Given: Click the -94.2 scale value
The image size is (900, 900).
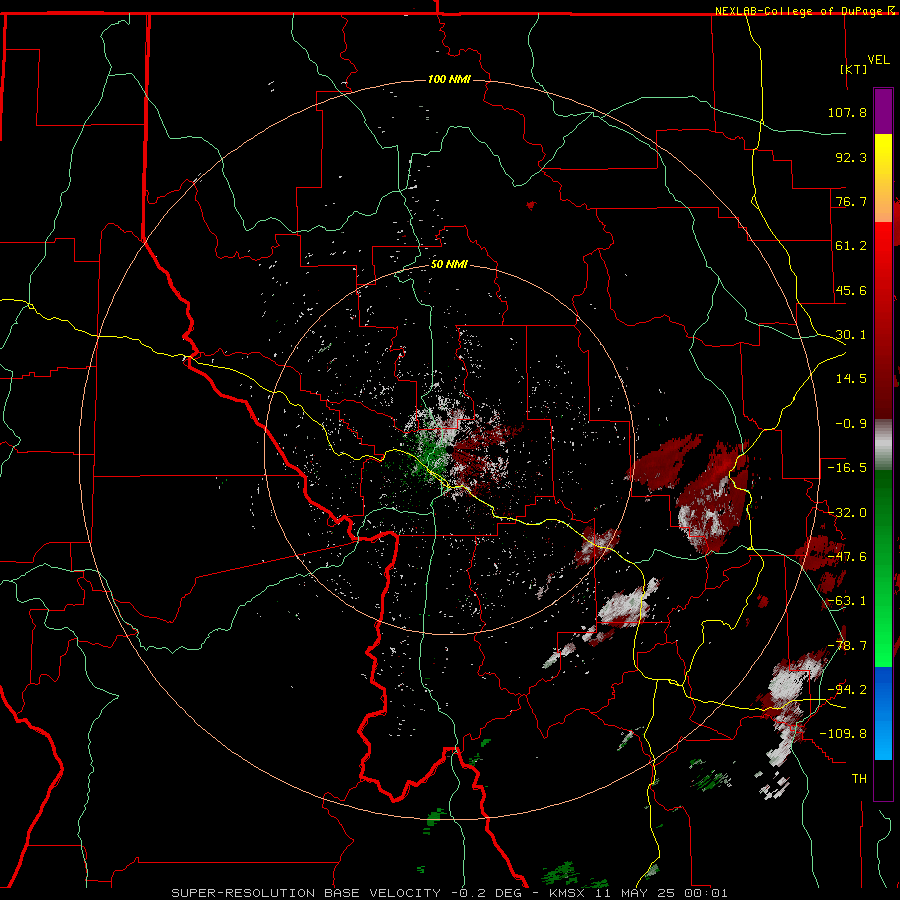Looking at the screenshot, I should (847, 689).
